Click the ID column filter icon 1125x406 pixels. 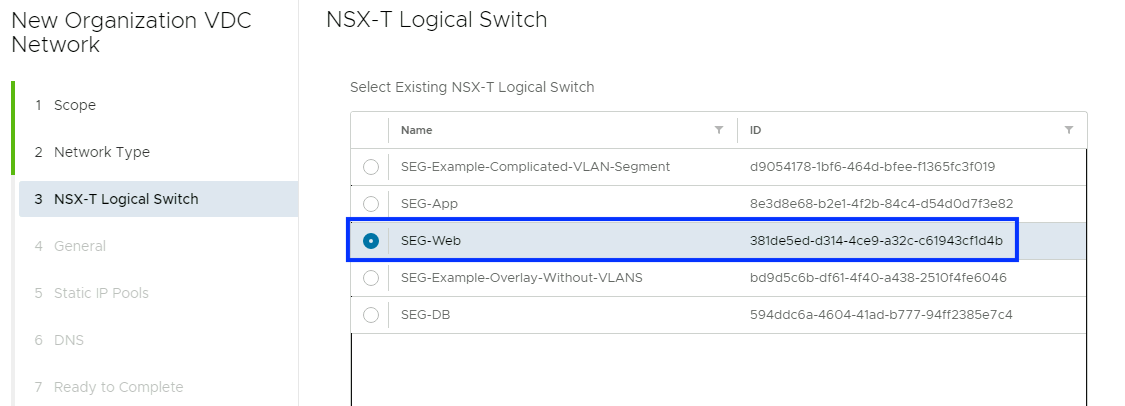[x=1069, y=130]
